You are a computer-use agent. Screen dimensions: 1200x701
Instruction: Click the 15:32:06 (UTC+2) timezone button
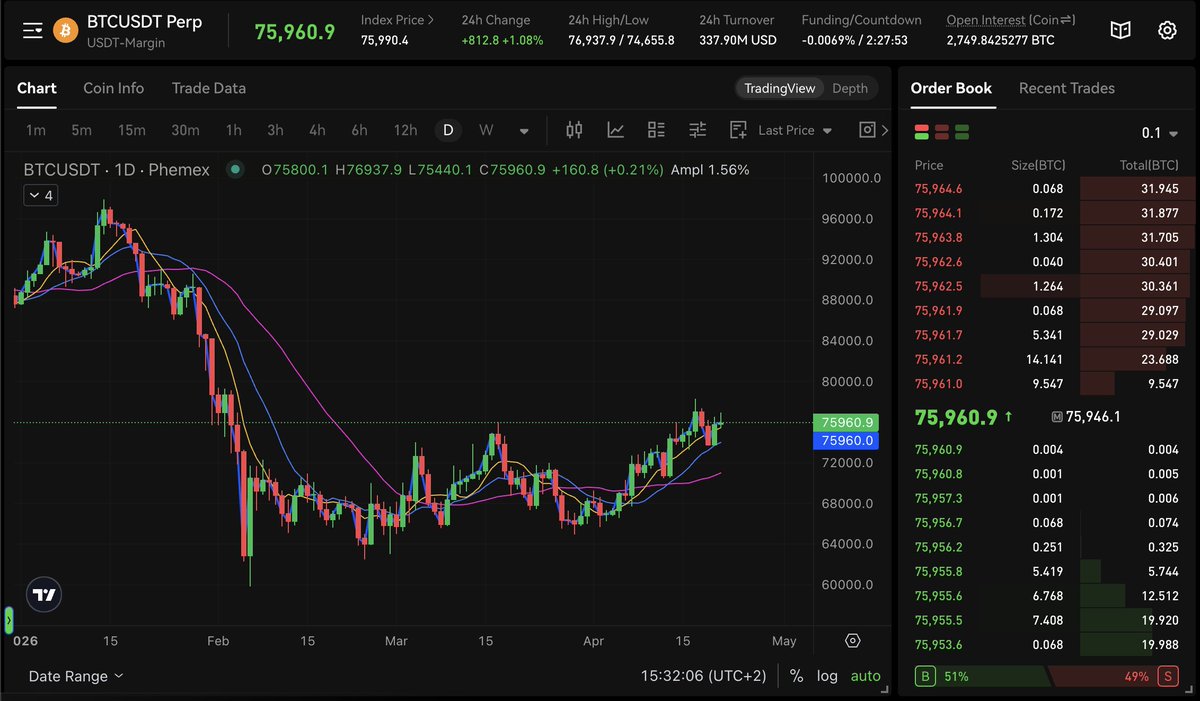[x=704, y=676]
